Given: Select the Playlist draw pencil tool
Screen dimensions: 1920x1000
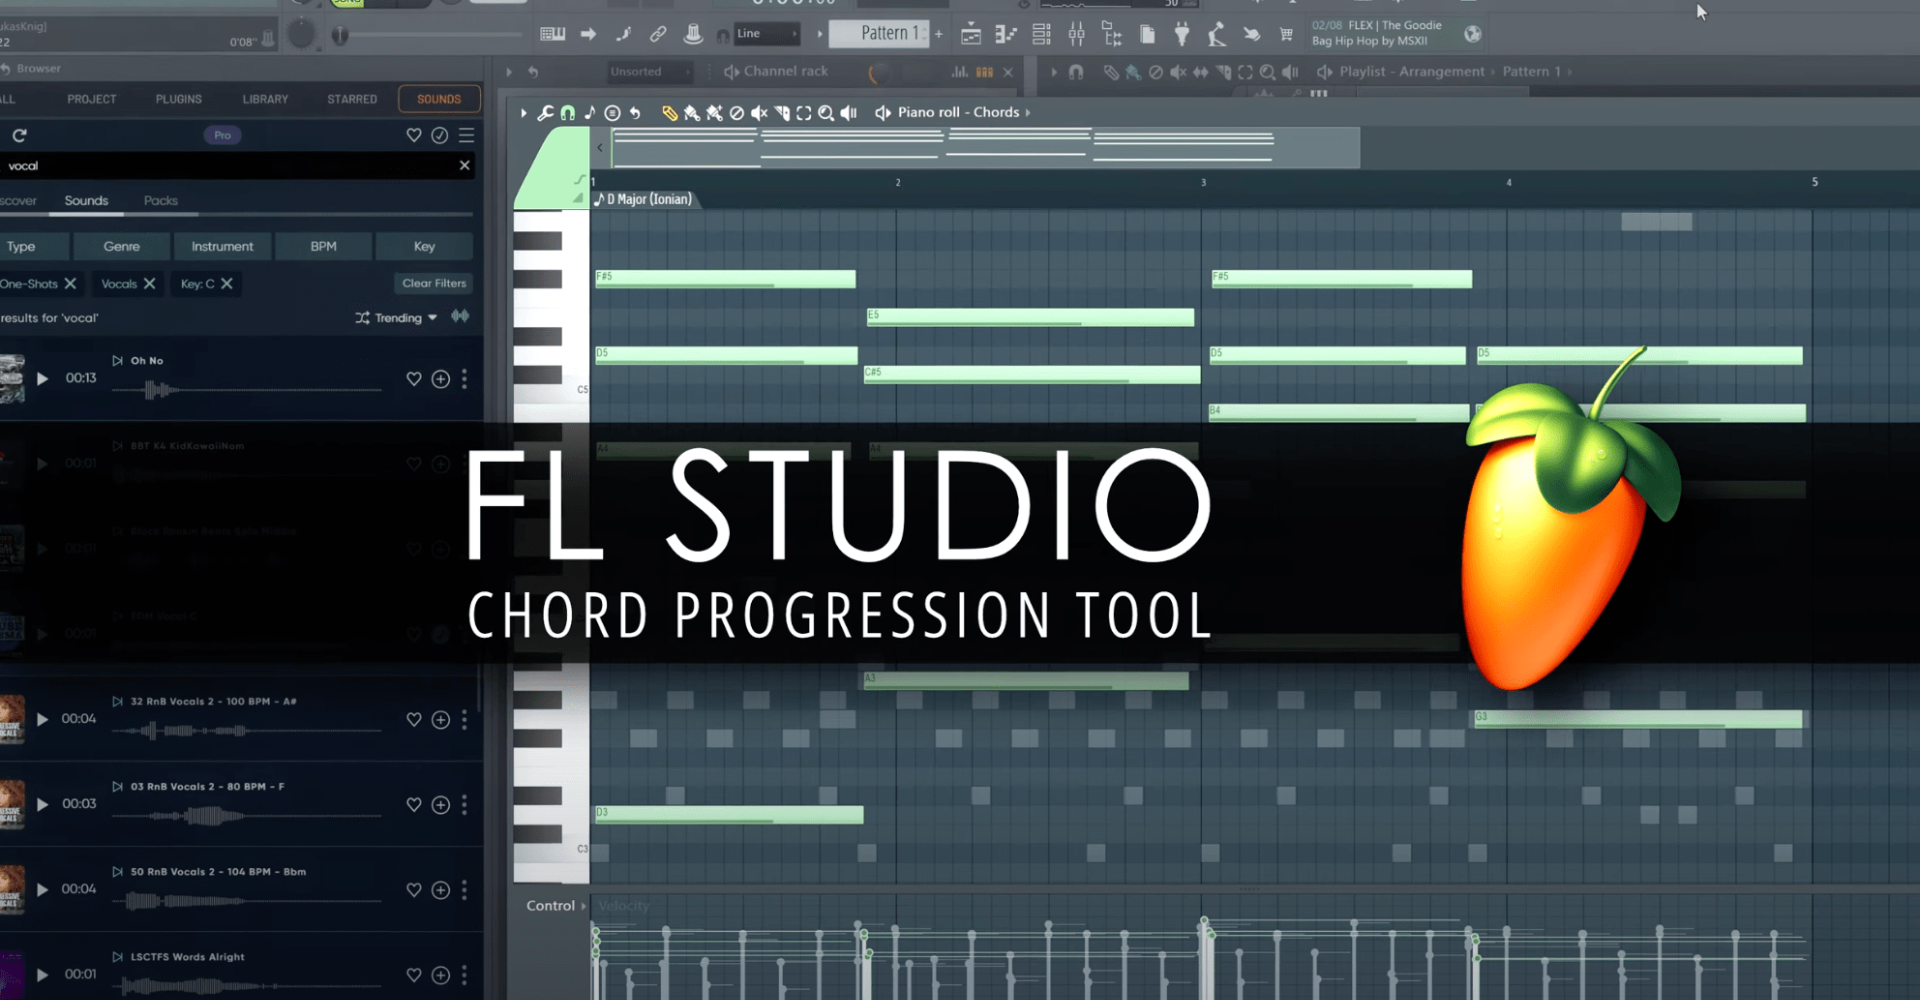Looking at the screenshot, I should click(1111, 72).
